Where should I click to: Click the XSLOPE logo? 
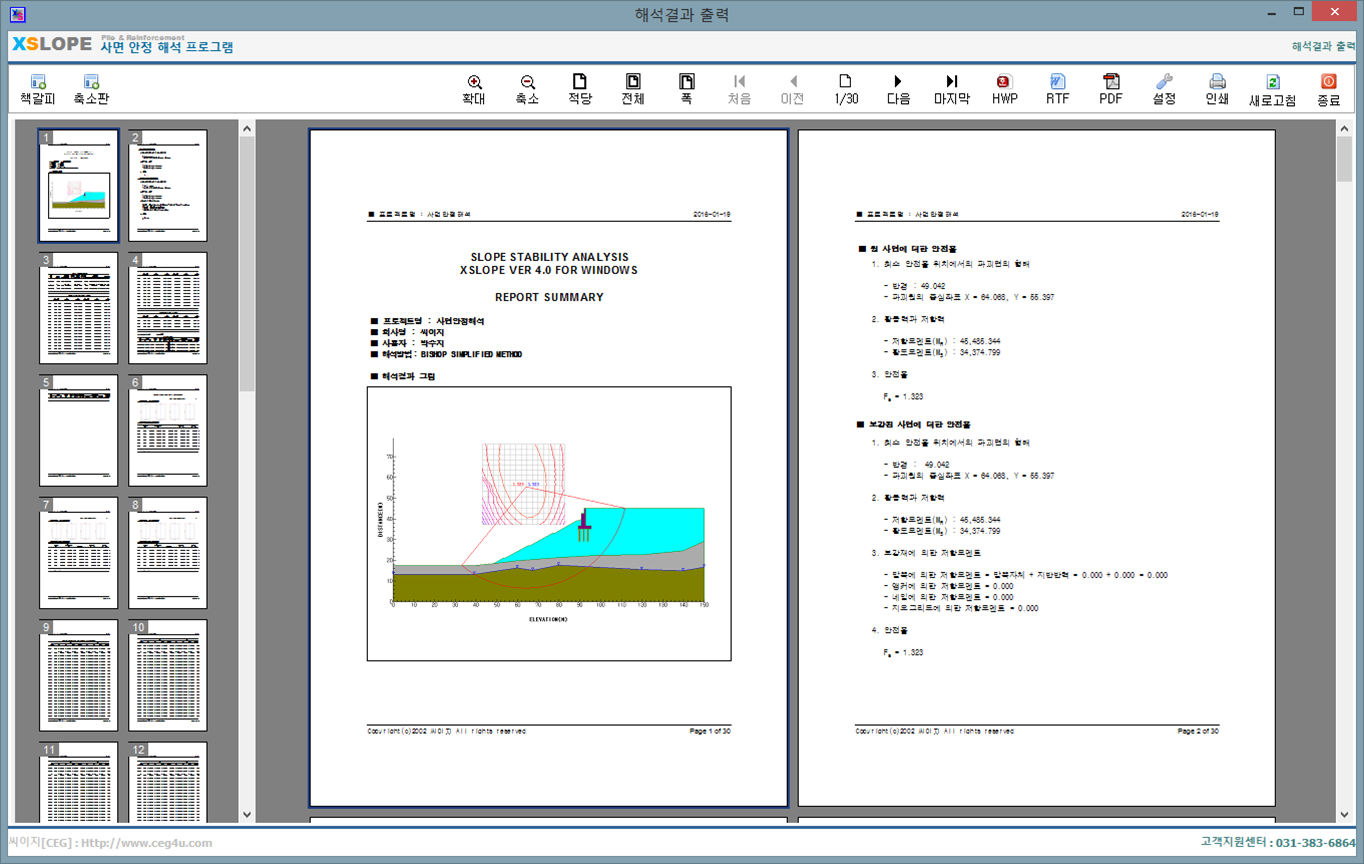[51, 45]
